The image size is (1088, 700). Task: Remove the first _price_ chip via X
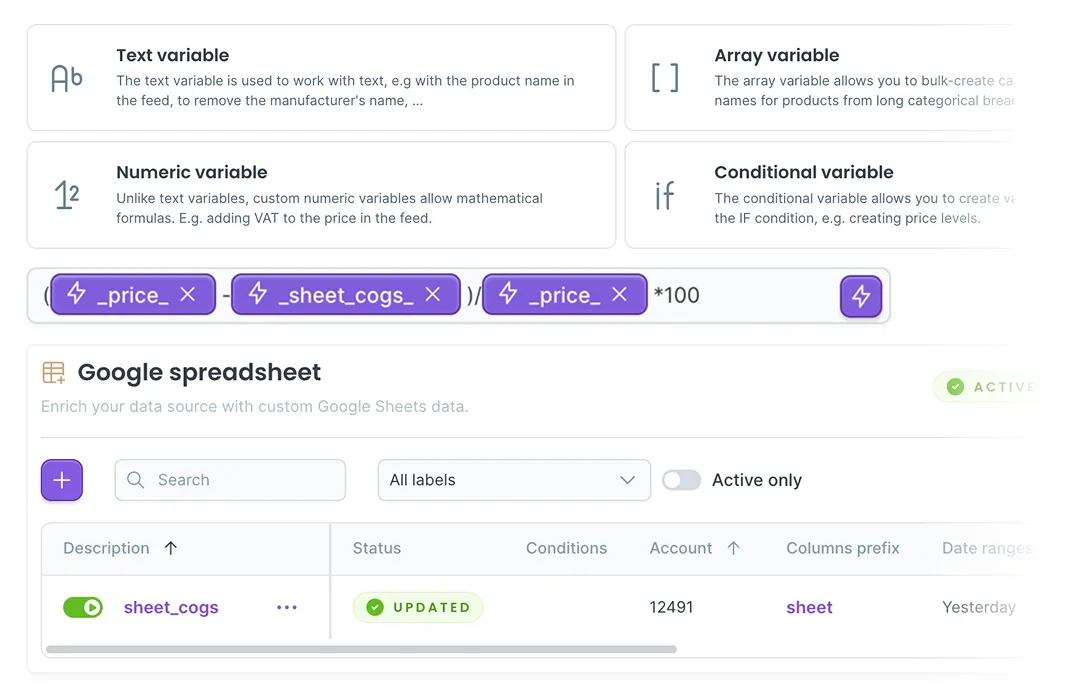[x=188, y=295]
